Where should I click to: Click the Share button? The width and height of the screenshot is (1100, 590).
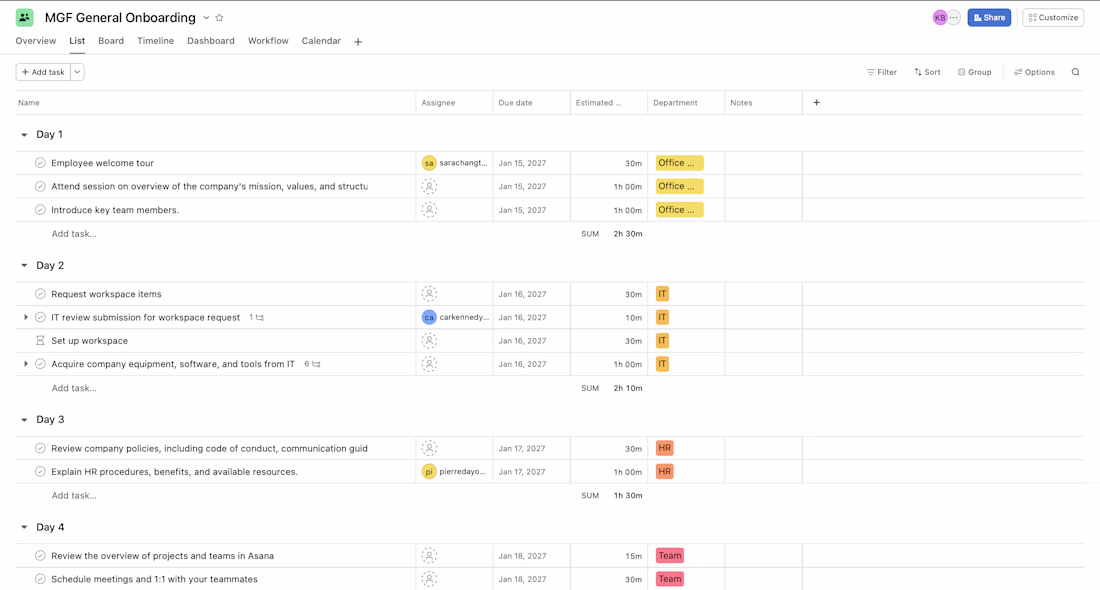coord(989,18)
